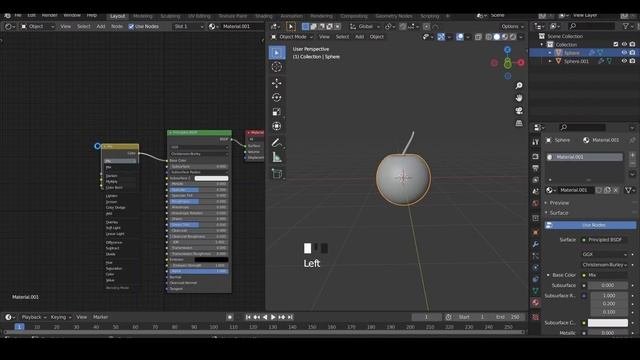Click the Mix base color link button
Screen dimensions: 640x360
click(604, 275)
